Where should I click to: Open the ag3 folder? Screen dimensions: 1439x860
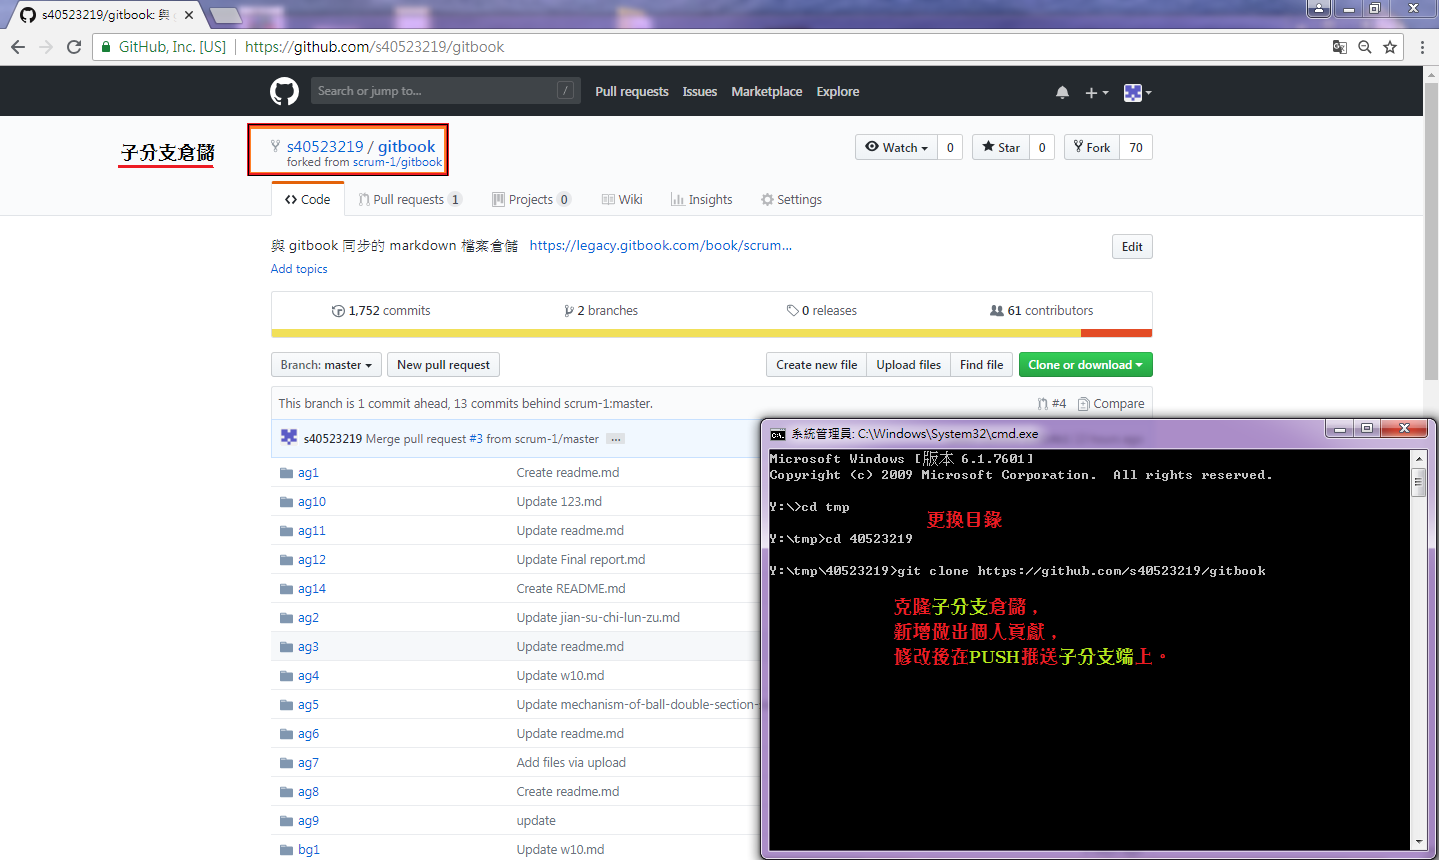click(x=308, y=647)
